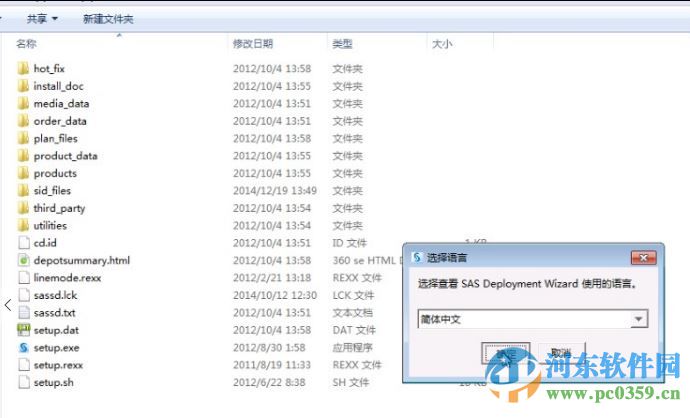The width and height of the screenshot is (690, 418).
Task: Click the type text 应用程序
Action: (352, 348)
